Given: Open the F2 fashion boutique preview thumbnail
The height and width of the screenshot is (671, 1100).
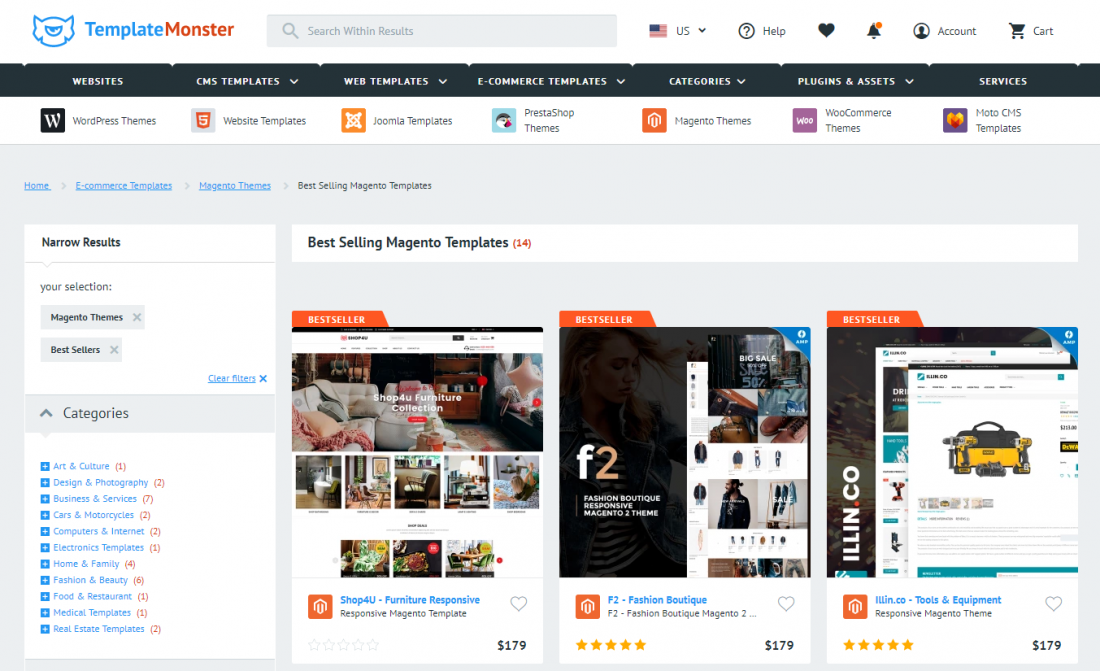Looking at the screenshot, I should pyautogui.click(x=685, y=452).
